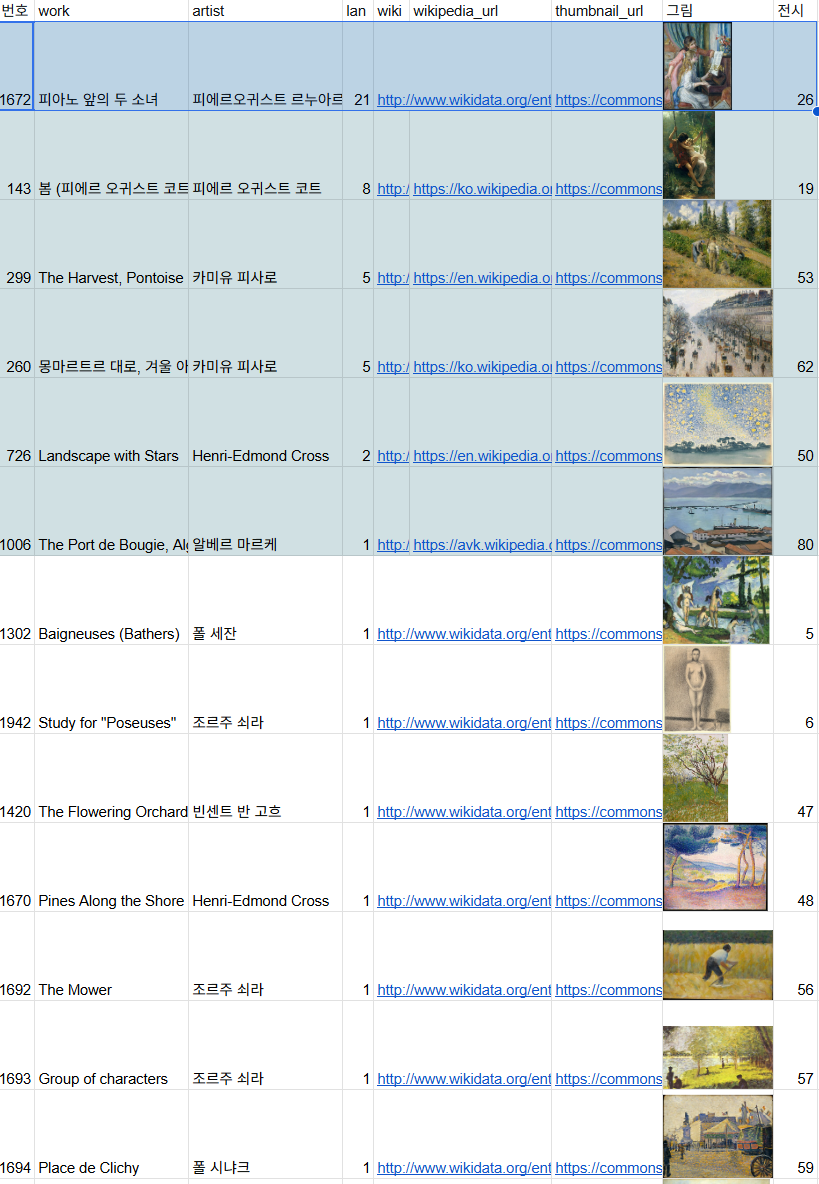Open en.wikipedia link for Landscape with Stars
The image size is (819, 1184).
click(x=482, y=456)
